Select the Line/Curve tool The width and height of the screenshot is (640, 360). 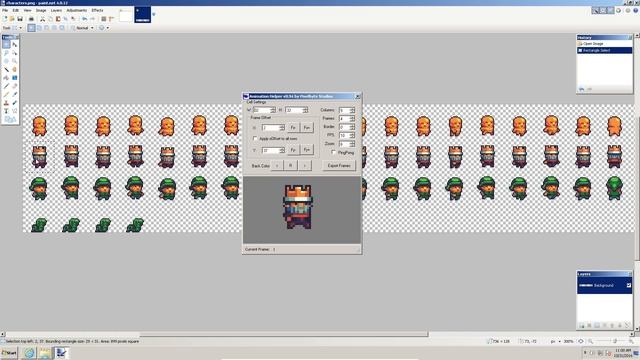[x=14, y=111]
